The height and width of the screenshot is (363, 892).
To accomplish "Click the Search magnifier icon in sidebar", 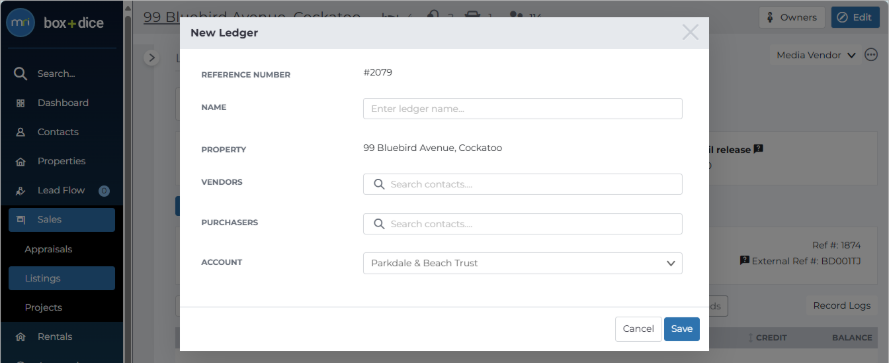I will pos(20,73).
